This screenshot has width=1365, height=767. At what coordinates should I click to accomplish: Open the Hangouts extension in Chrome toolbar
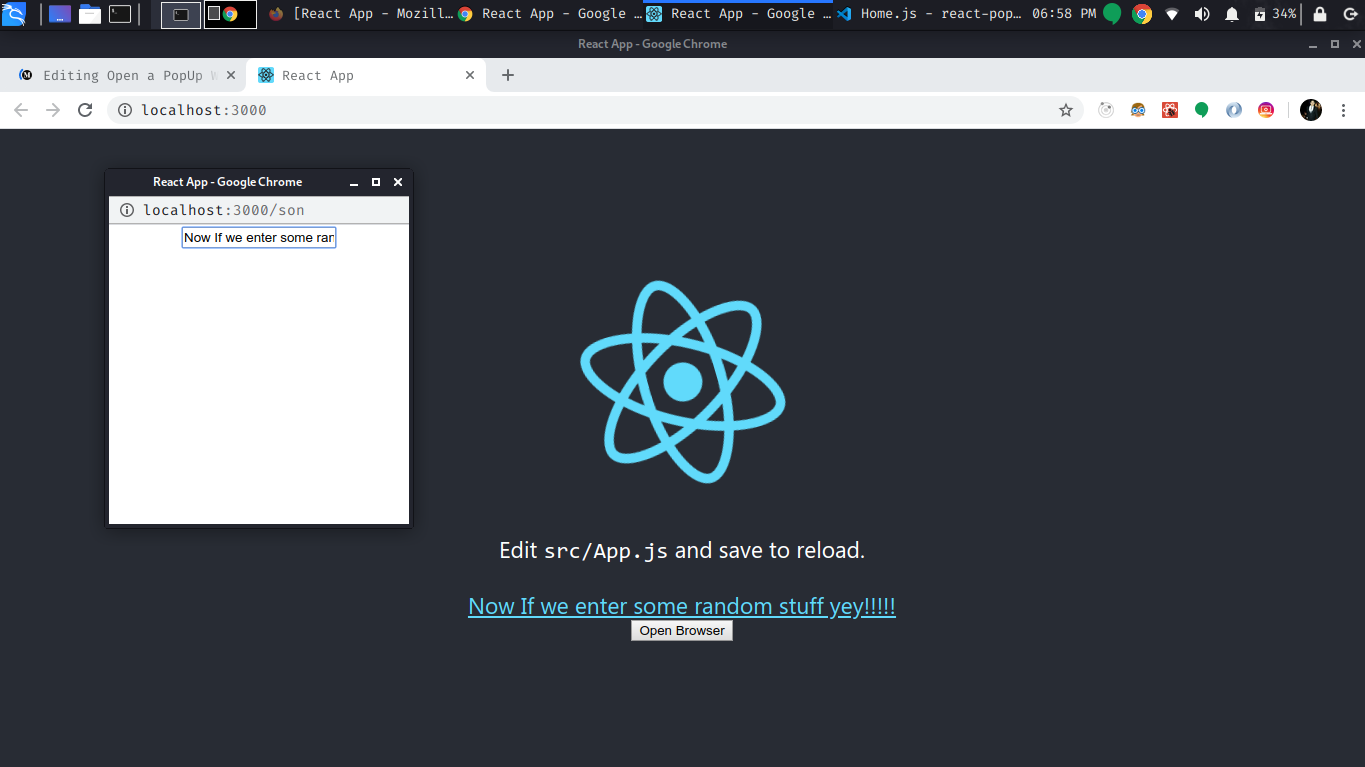pos(1202,110)
